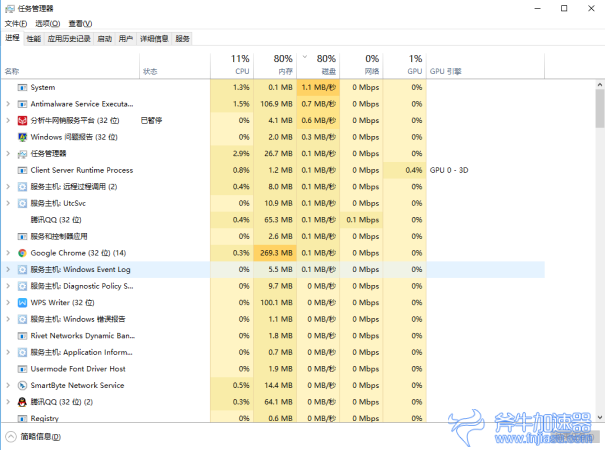This screenshot has width=605, height=450.
Task: Switch to the 详细信息 tab
Action: pyautogui.click(x=154, y=39)
